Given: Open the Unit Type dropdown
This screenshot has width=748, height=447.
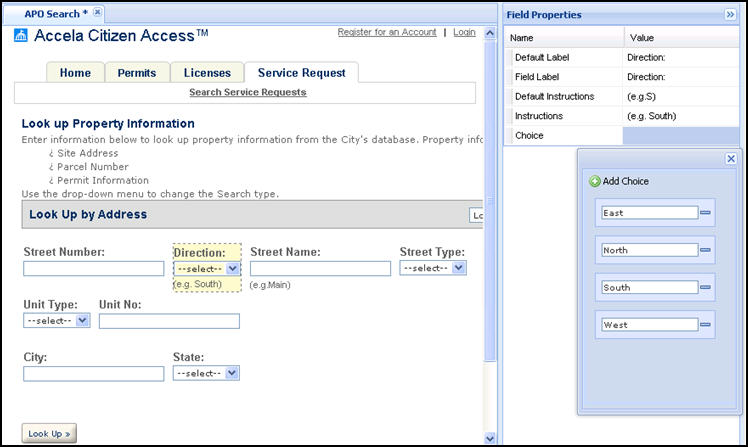Looking at the screenshot, I should [57, 321].
